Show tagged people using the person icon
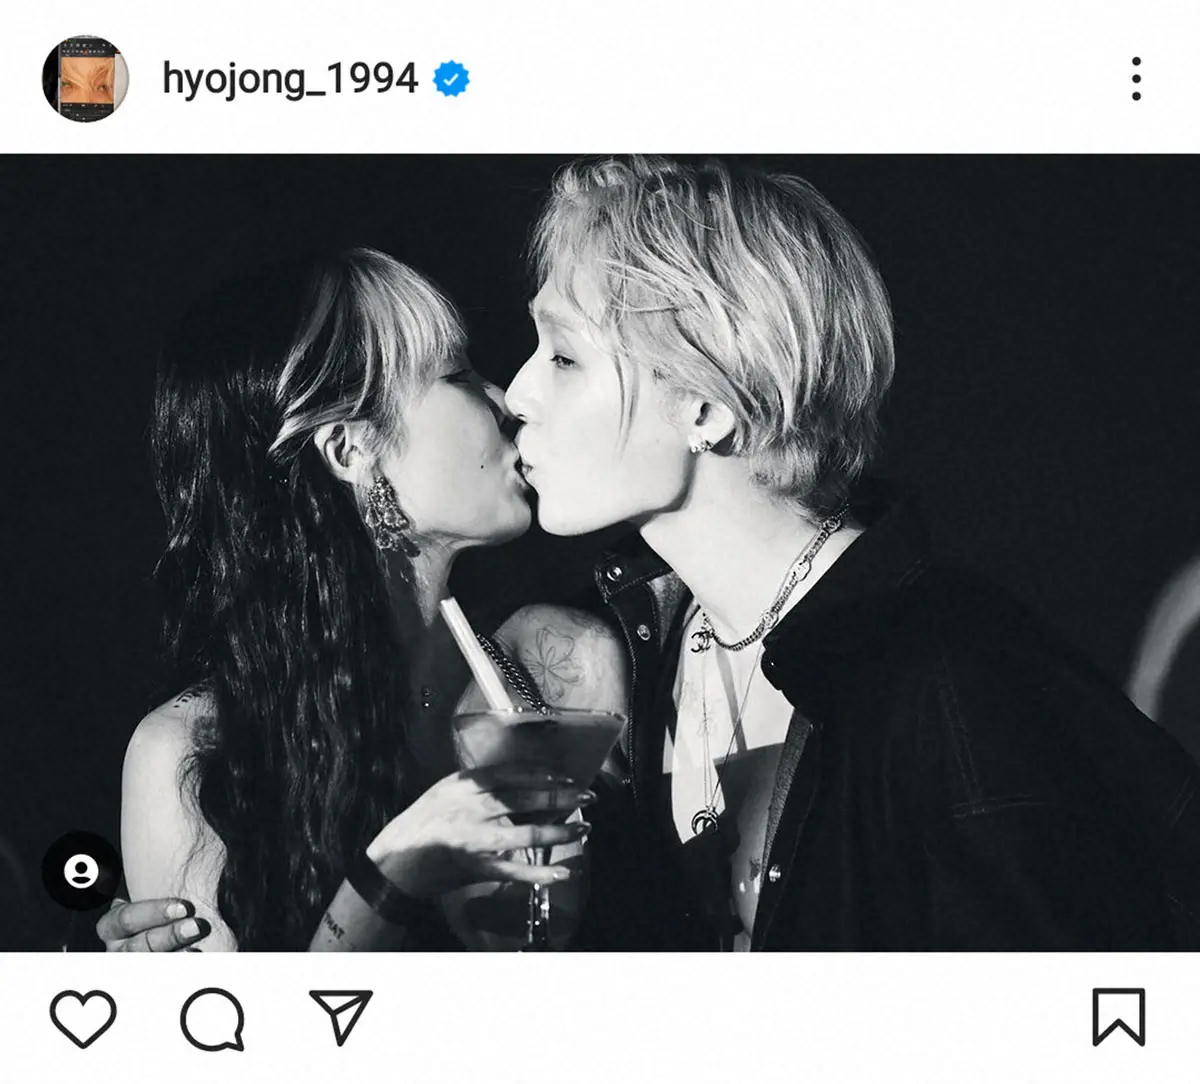The image size is (1200, 1084). click(81, 871)
